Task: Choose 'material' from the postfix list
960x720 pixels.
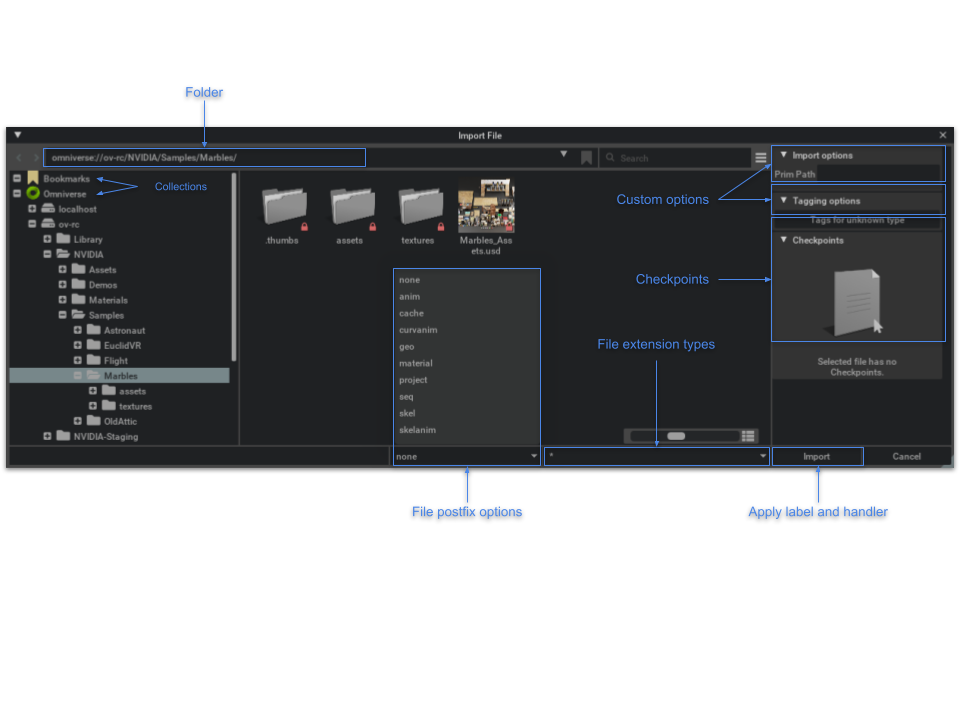Action: point(415,363)
